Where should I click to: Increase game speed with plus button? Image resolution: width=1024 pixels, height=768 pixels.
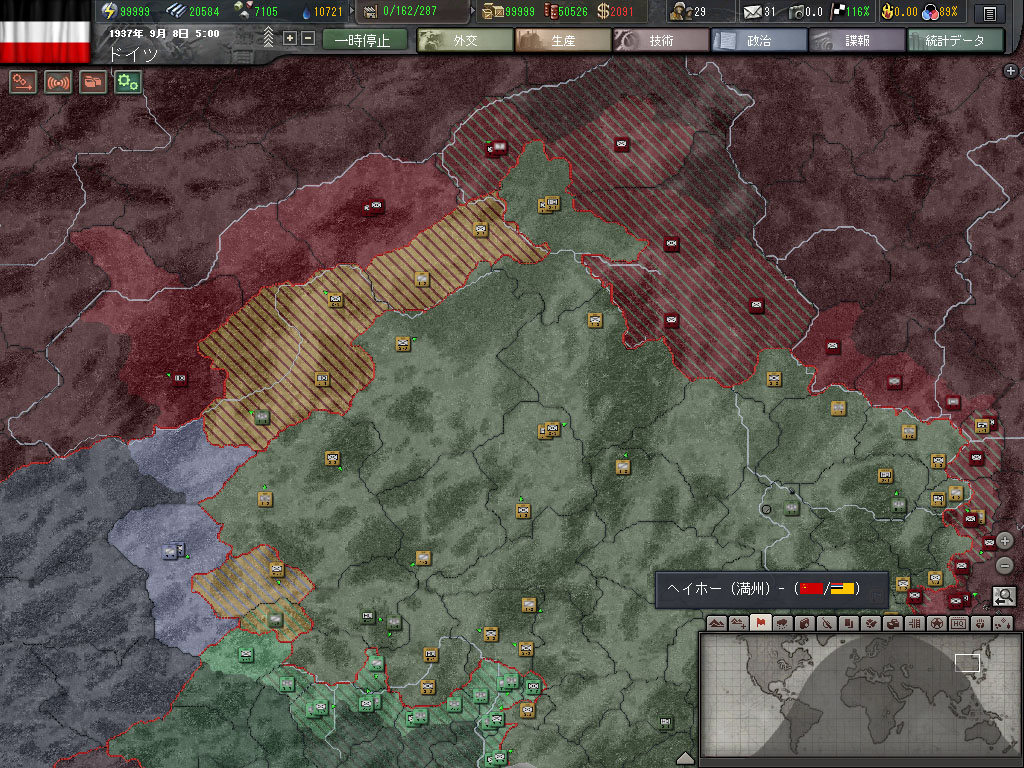pyautogui.click(x=290, y=39)
